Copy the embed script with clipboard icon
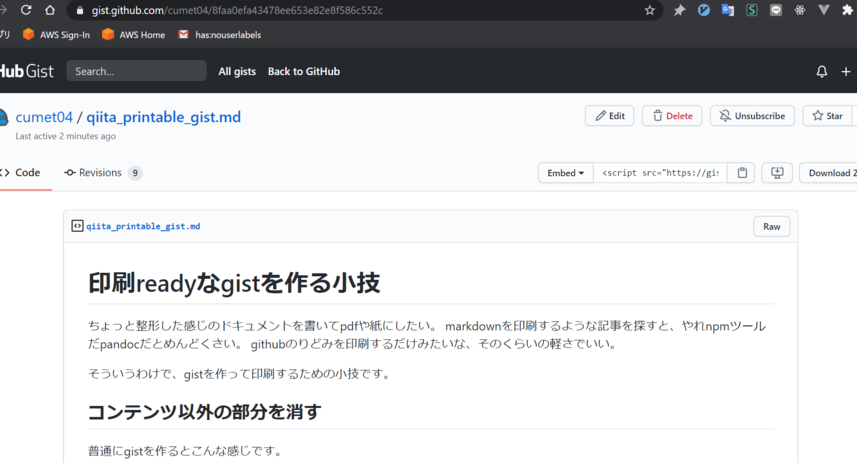The image size is (857, 463). click(x=742, y=173)
